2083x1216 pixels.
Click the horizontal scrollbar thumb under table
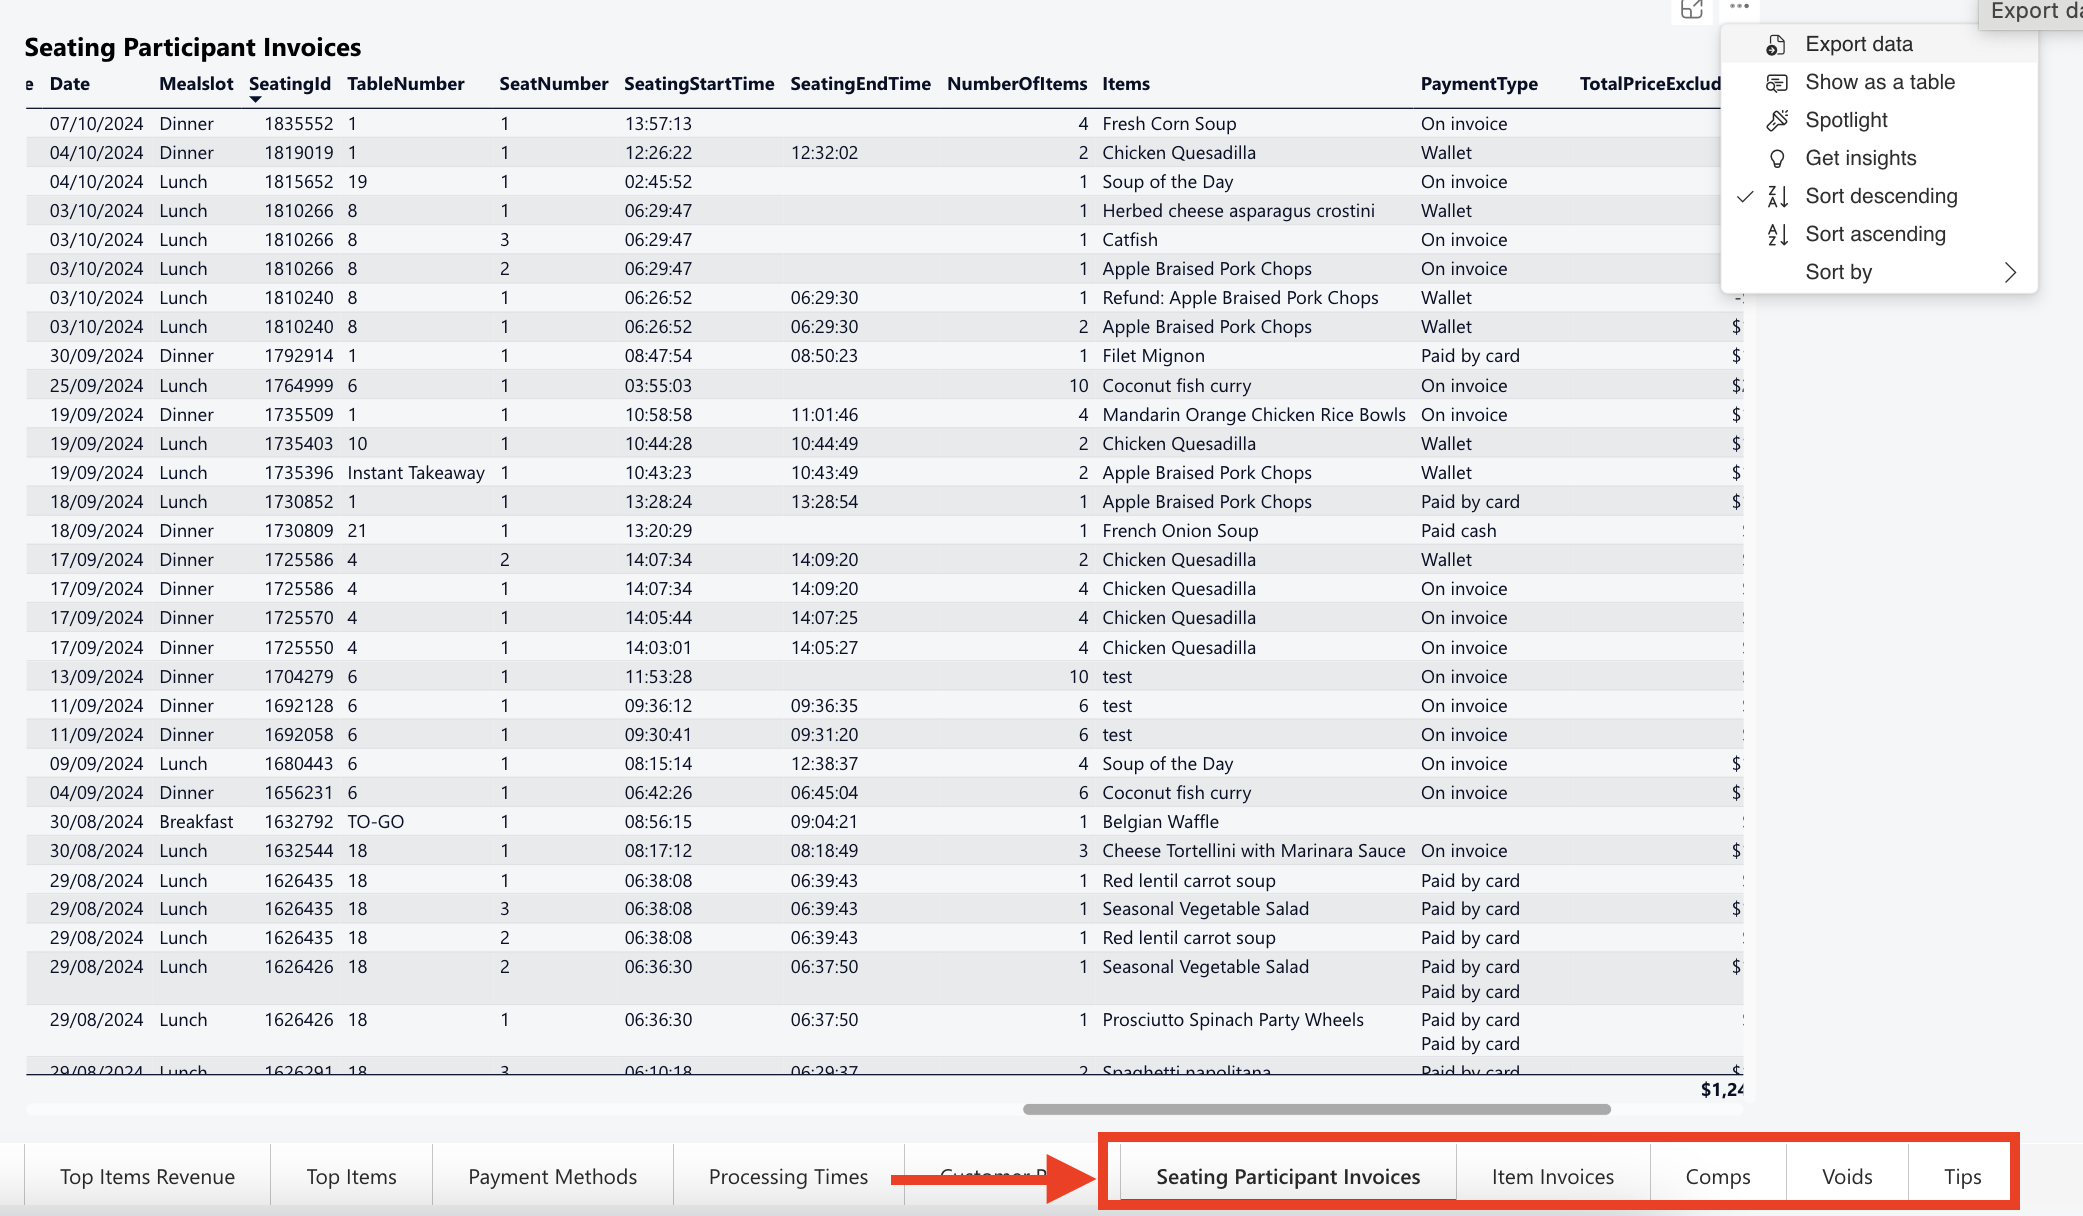click(1316, 1109)
